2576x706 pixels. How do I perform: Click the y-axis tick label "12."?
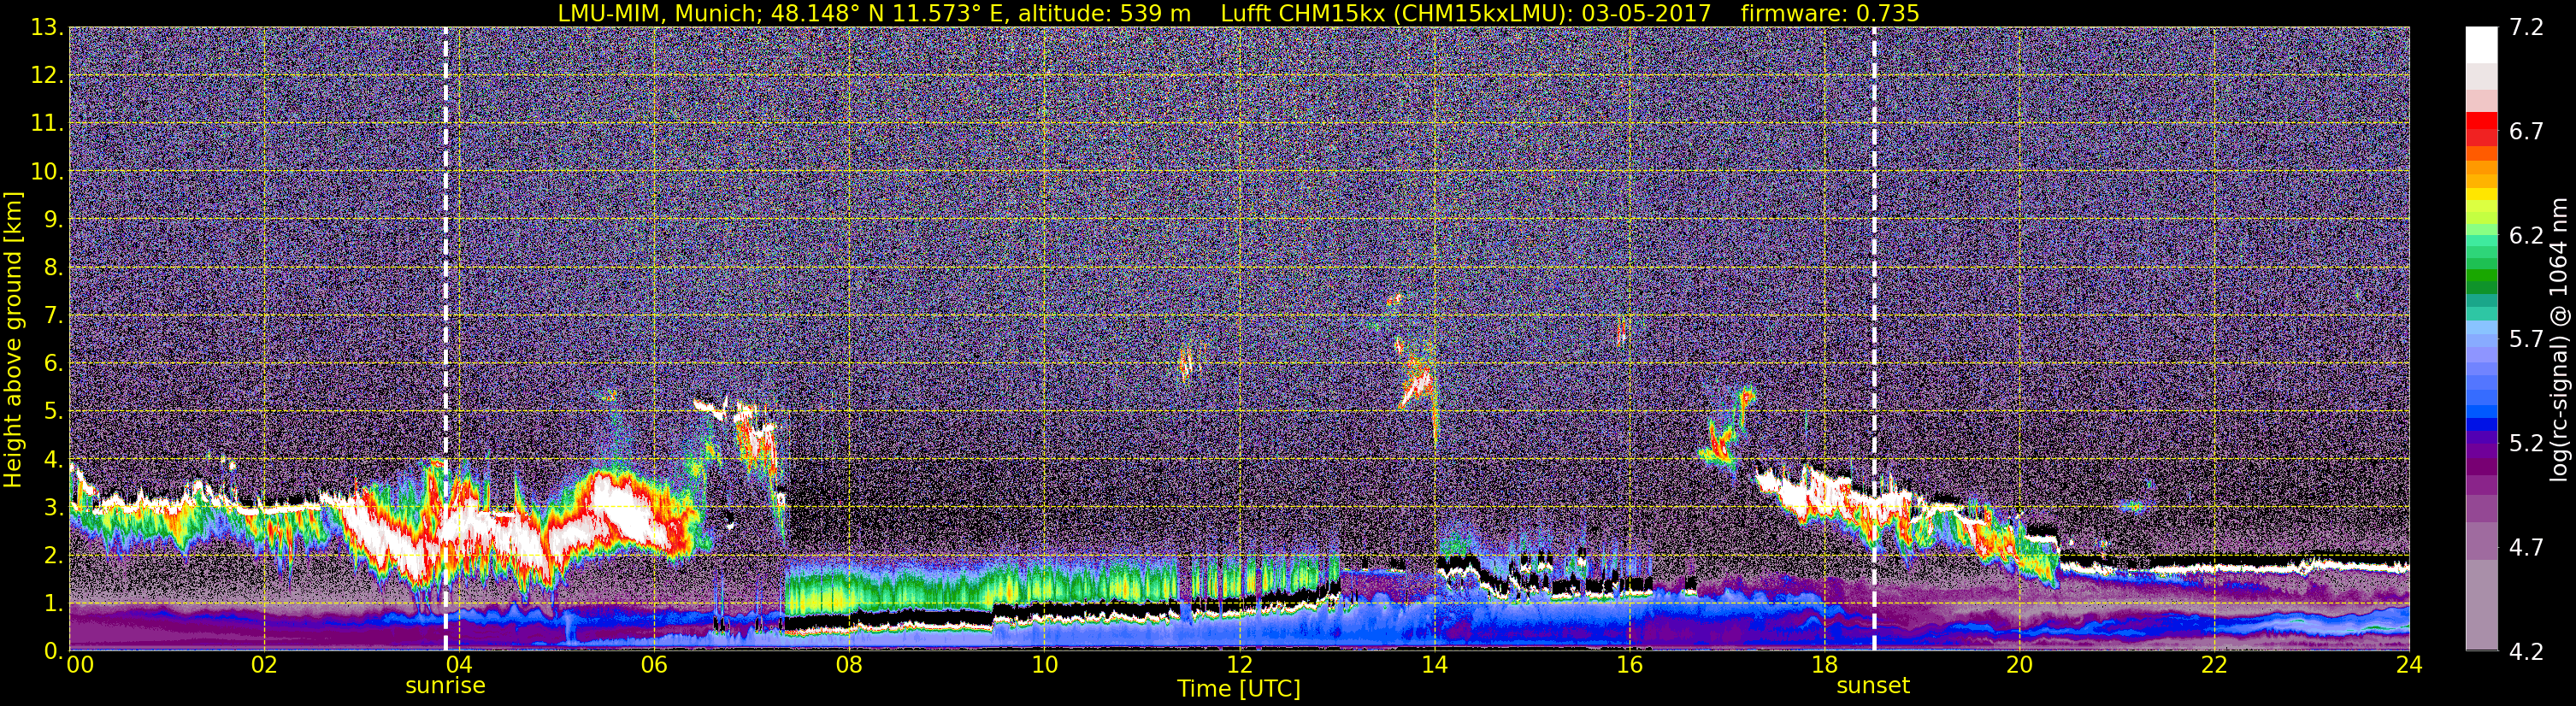pyautogui.click(x=47, y=75)
